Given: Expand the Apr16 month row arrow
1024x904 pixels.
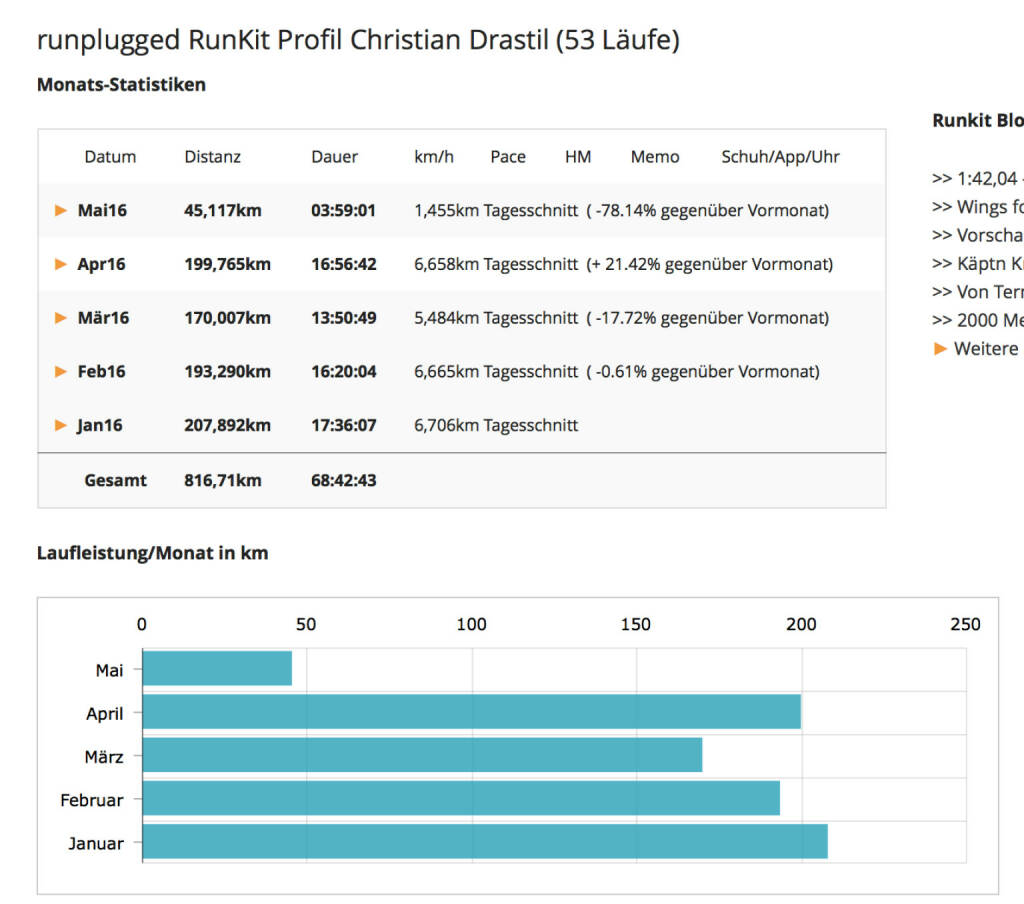Looking at the screenshot, I should coord(61,264).
